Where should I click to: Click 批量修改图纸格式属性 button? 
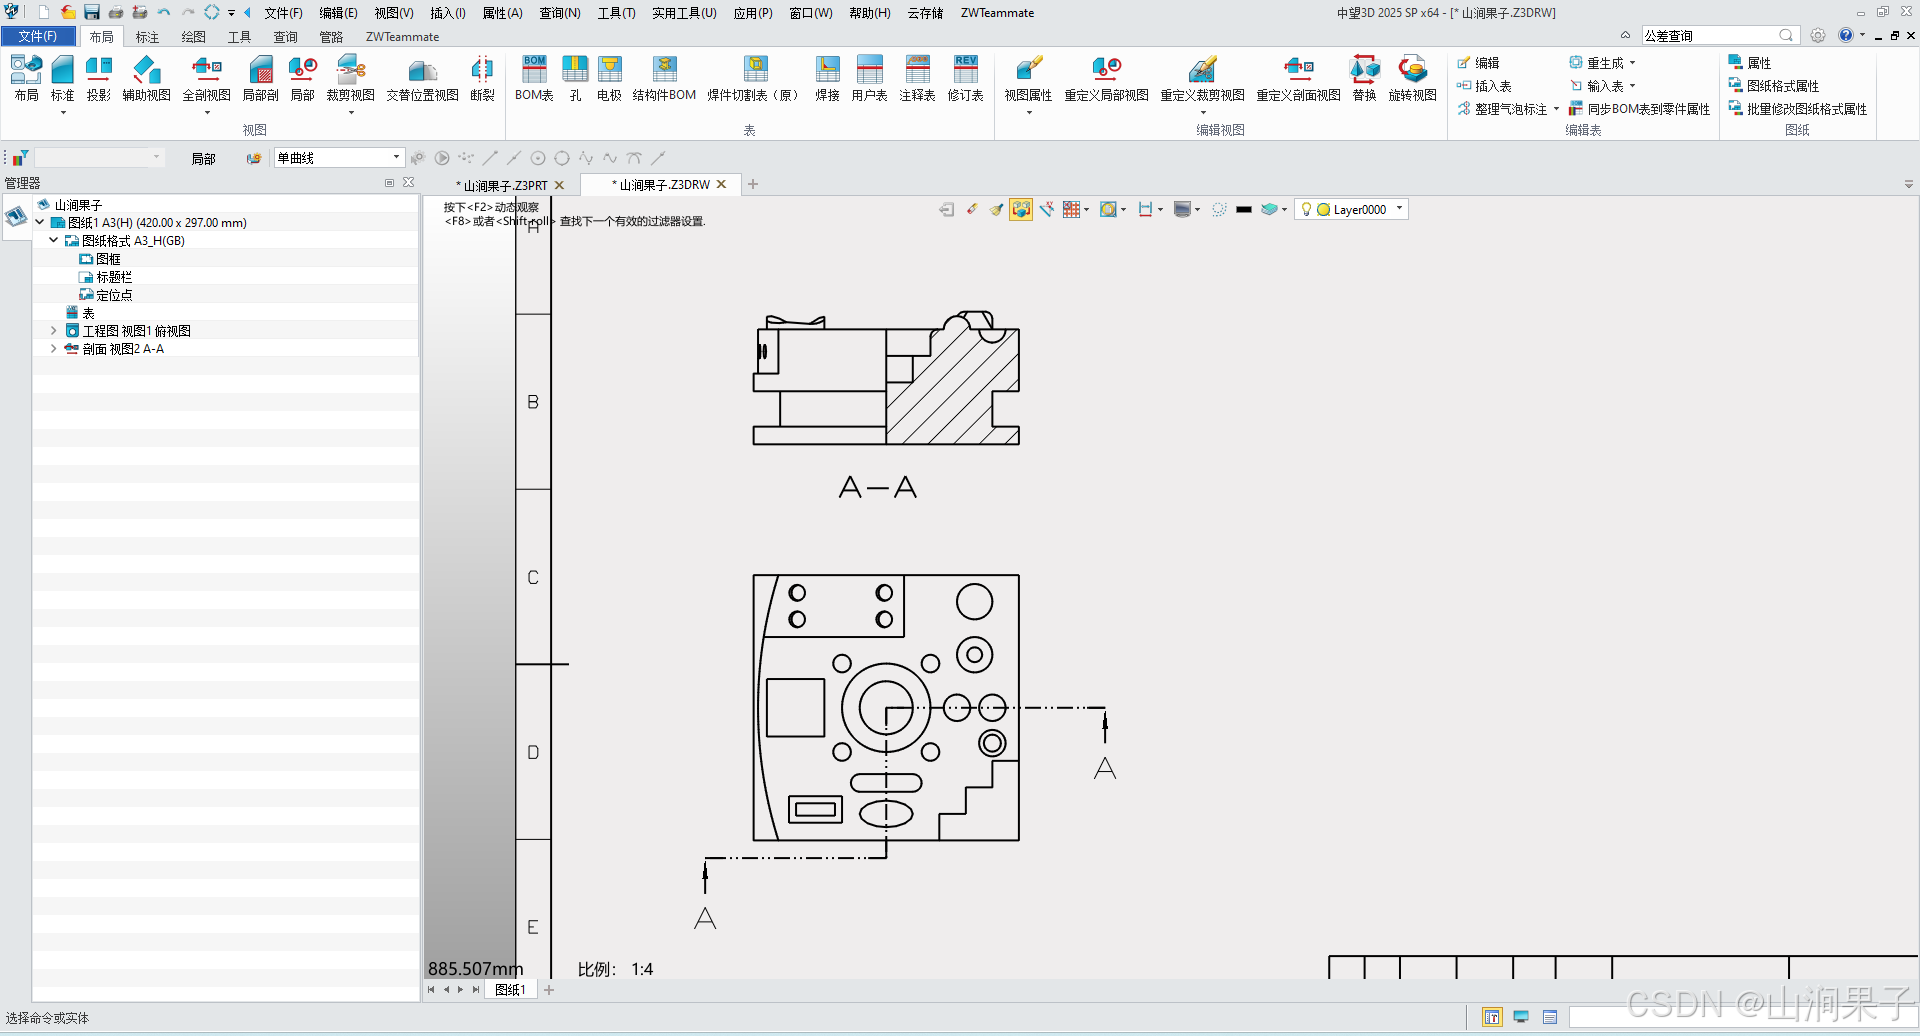point(1798,109)
